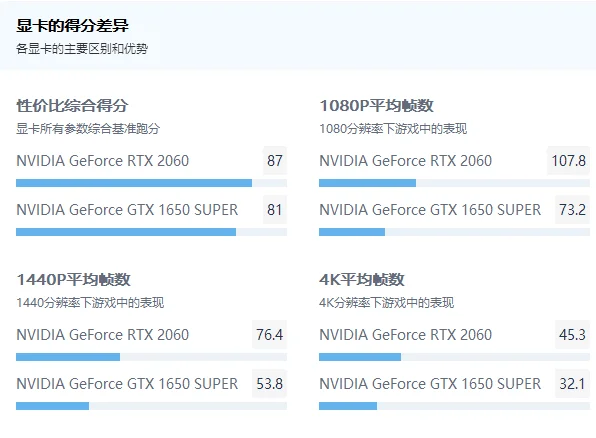Click the frame rate value 45.3
The height and width of the screenshot is (438, 596).
point(572,335)
